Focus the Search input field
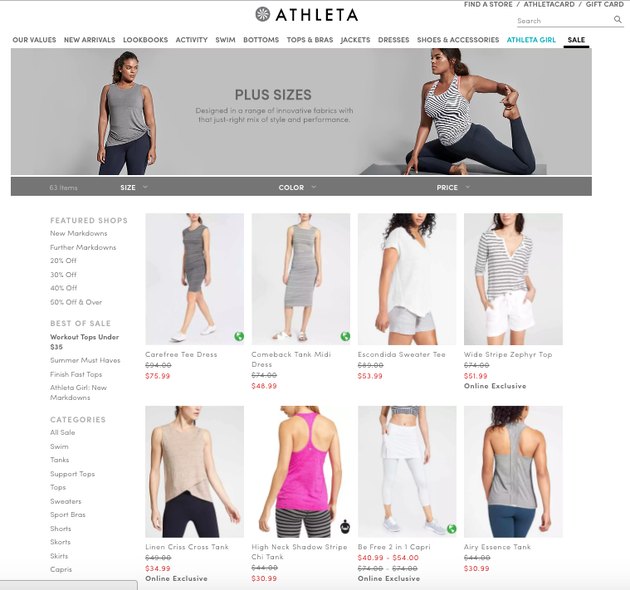 tap(564, 20)
